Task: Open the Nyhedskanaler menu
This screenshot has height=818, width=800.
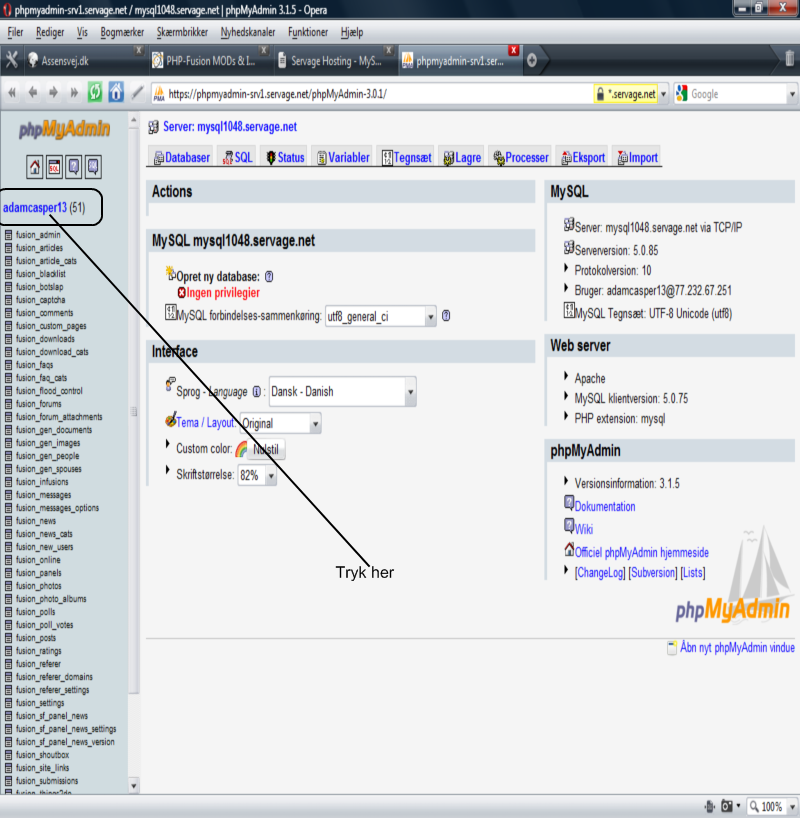Action: 247,32
